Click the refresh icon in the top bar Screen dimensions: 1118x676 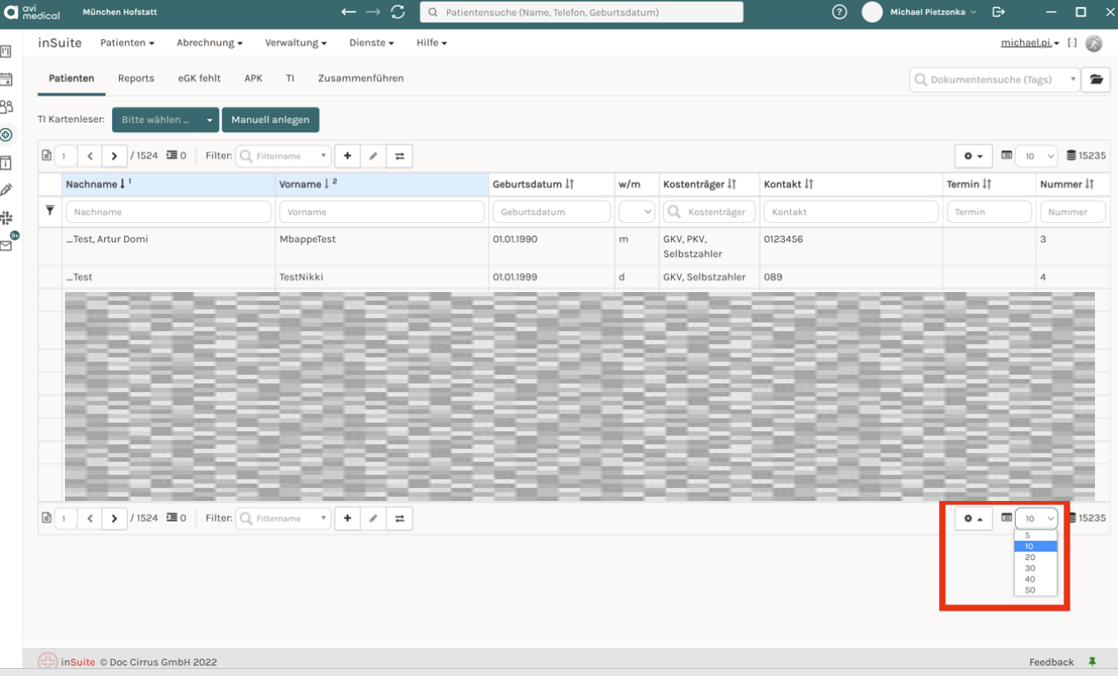click(398, 12)
